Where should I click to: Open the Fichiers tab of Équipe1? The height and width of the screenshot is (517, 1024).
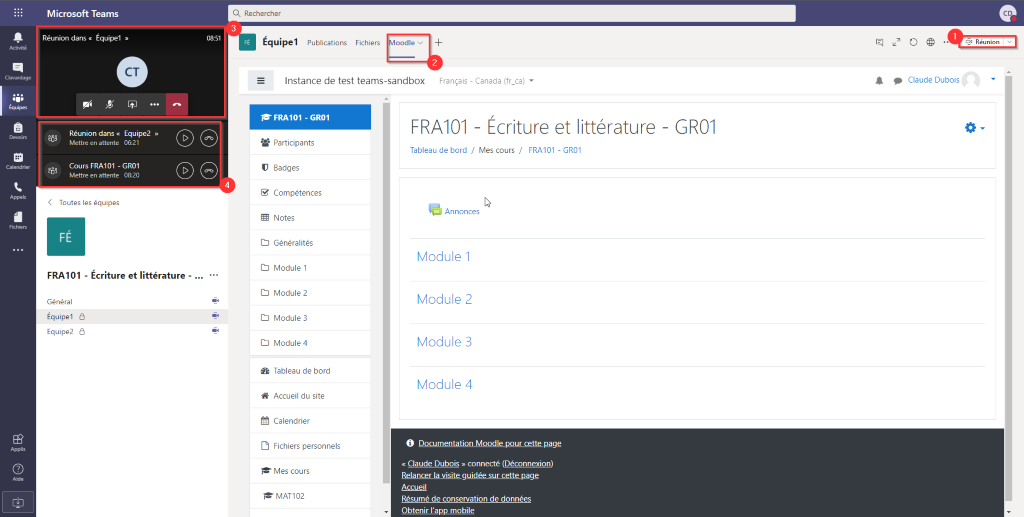(x=368, y=42)
